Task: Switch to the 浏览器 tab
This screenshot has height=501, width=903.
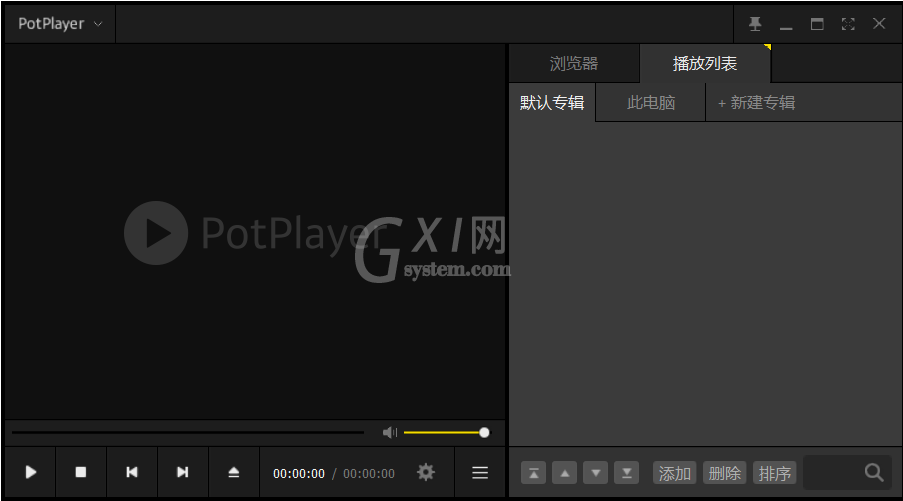Action: point(574,63)
